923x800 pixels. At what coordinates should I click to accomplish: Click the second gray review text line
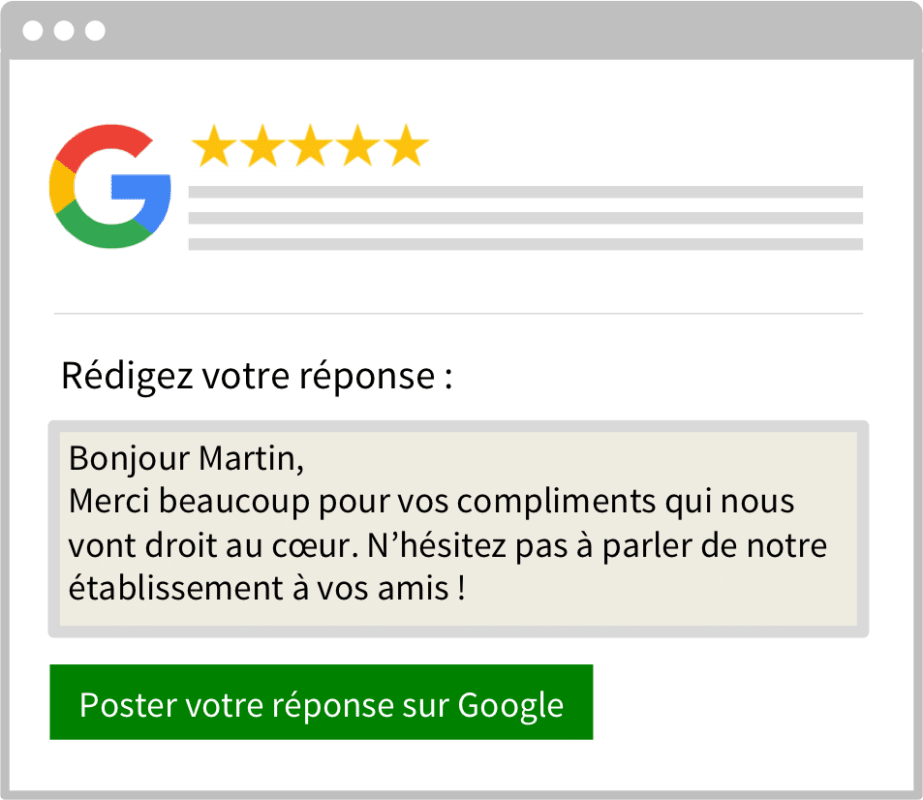(525, 218)
